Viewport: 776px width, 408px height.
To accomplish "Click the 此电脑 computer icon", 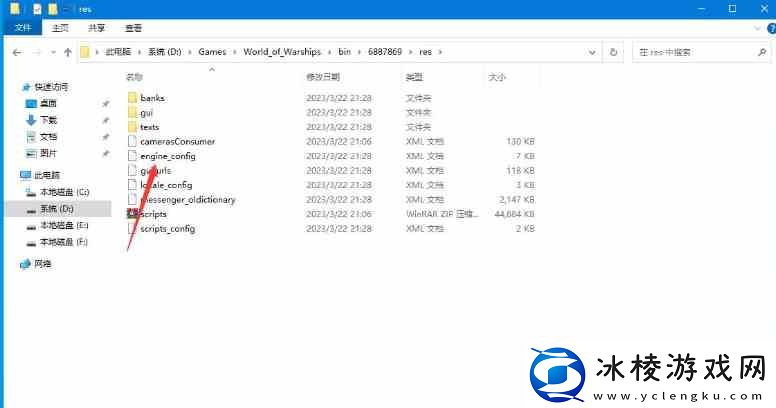I will 25,175.
